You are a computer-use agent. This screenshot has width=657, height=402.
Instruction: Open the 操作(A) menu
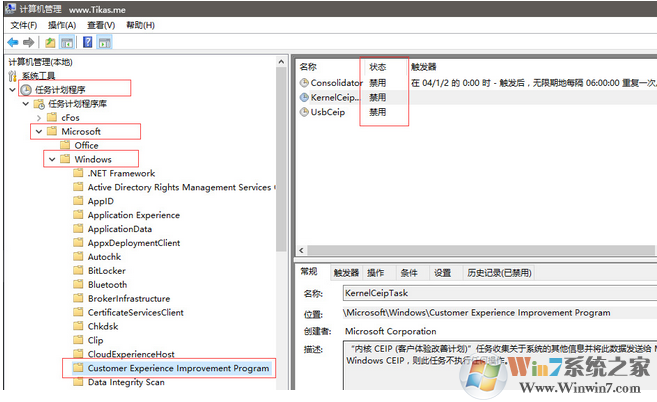pyautogui.click(x=62, y=25)
